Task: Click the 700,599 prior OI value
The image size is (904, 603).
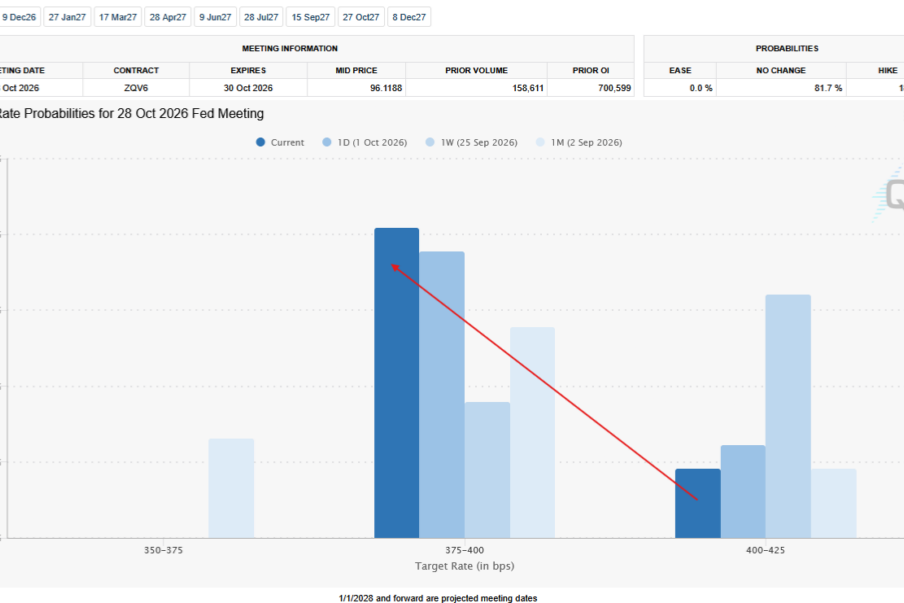Action: 615,88
